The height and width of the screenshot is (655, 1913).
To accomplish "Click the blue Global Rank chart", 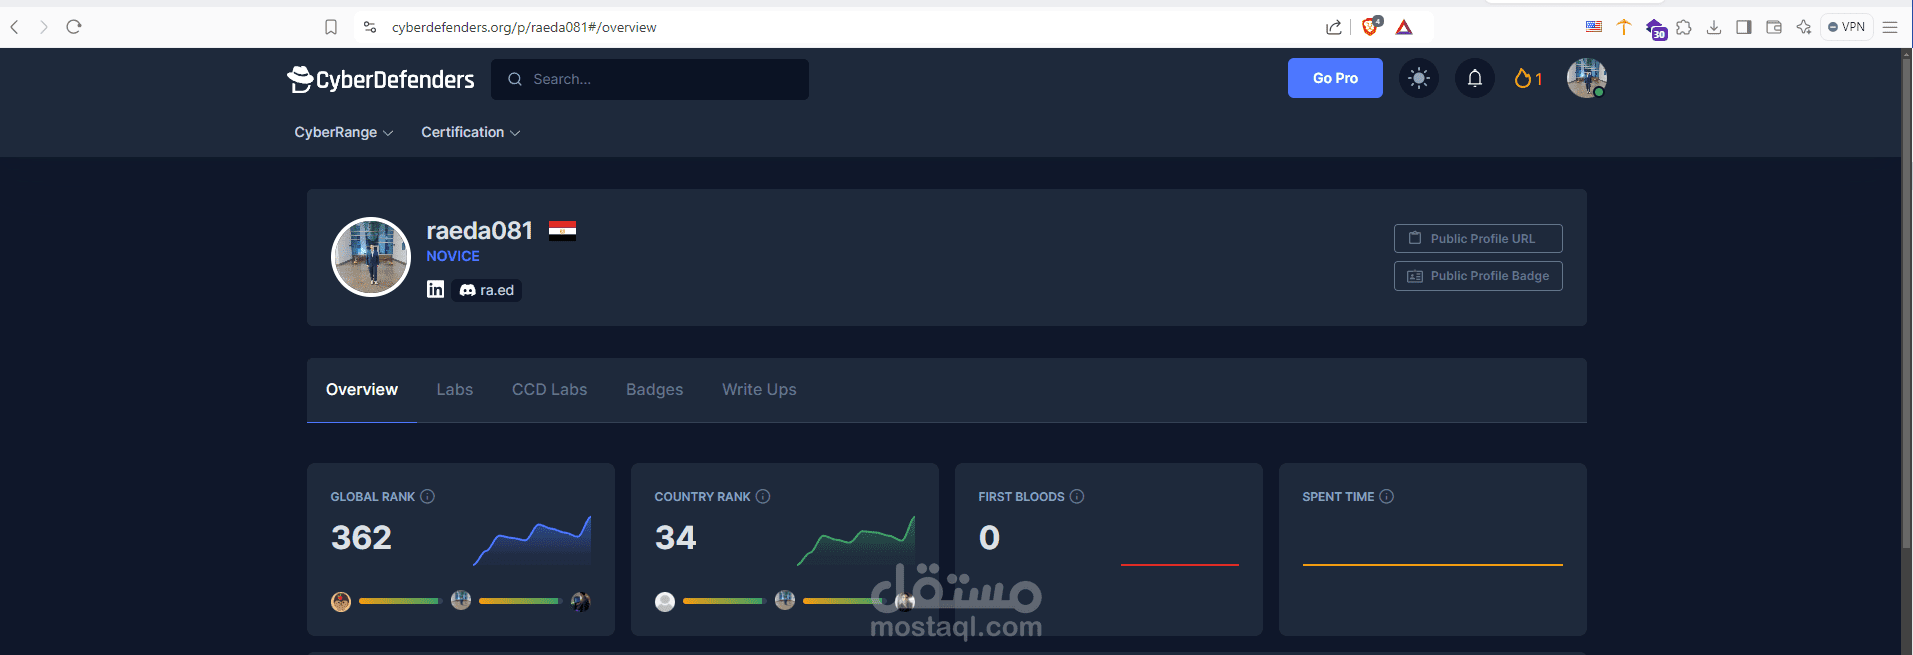I will [x=532, y=541].
